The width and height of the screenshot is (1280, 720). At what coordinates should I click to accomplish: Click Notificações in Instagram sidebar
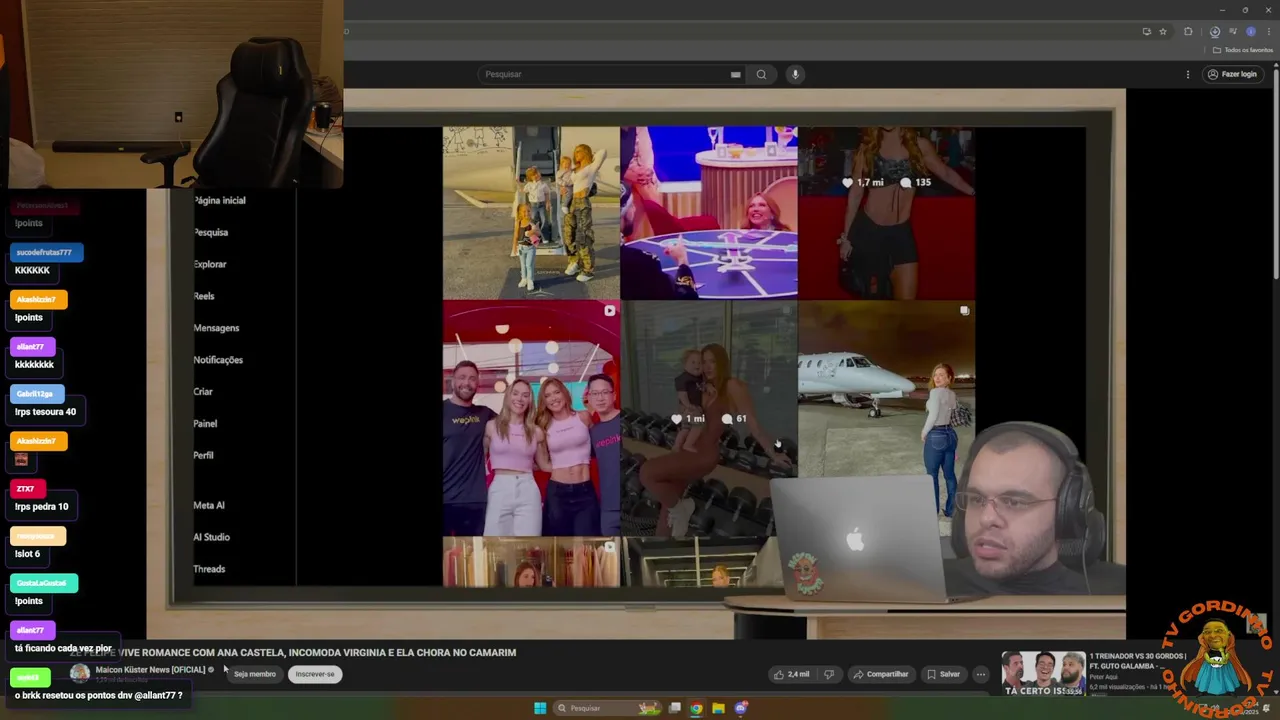click(x=218, y=360)
